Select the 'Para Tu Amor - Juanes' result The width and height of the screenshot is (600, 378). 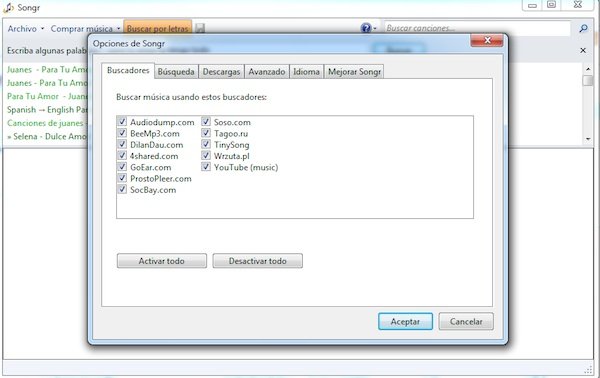(x=47, y=96)
